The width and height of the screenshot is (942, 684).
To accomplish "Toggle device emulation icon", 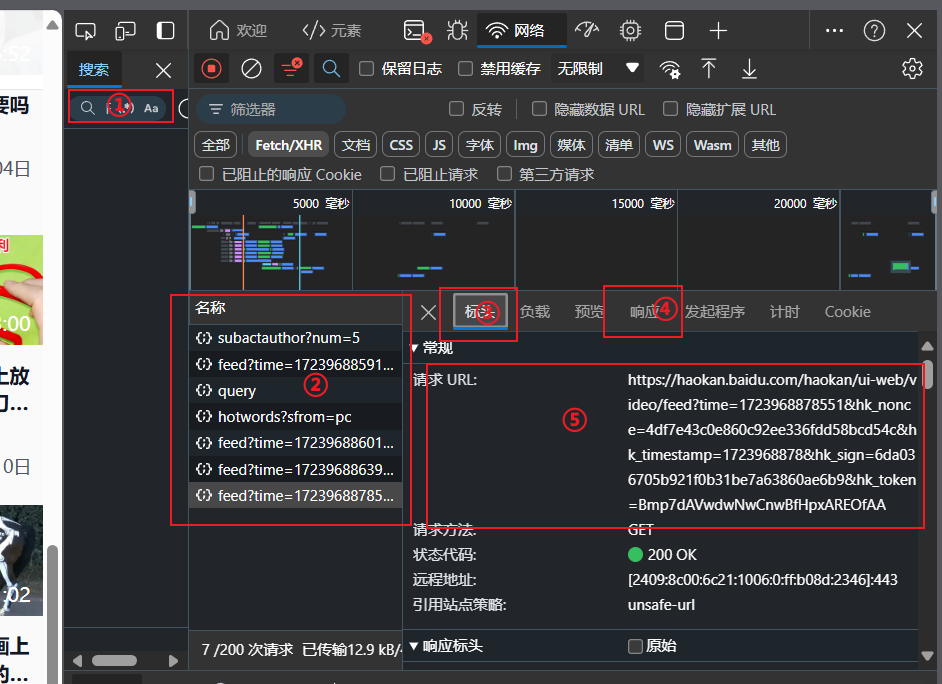I will click(125, 31).
